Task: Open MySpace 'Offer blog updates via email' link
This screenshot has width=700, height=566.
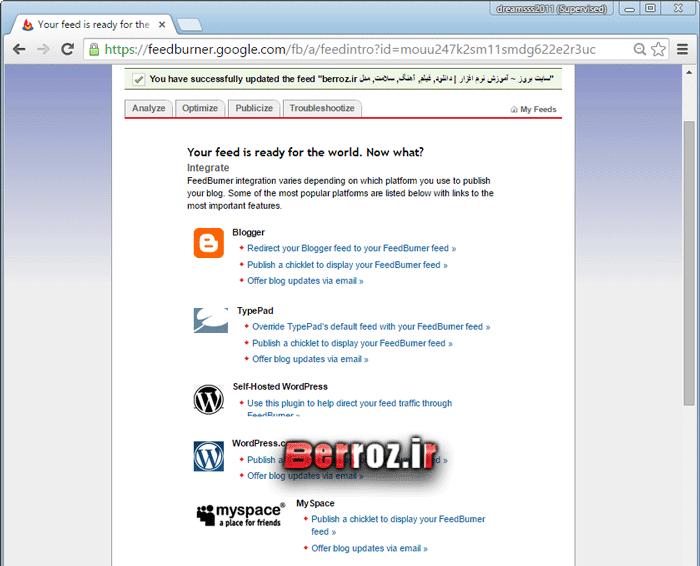Action: tap(369, 549)
